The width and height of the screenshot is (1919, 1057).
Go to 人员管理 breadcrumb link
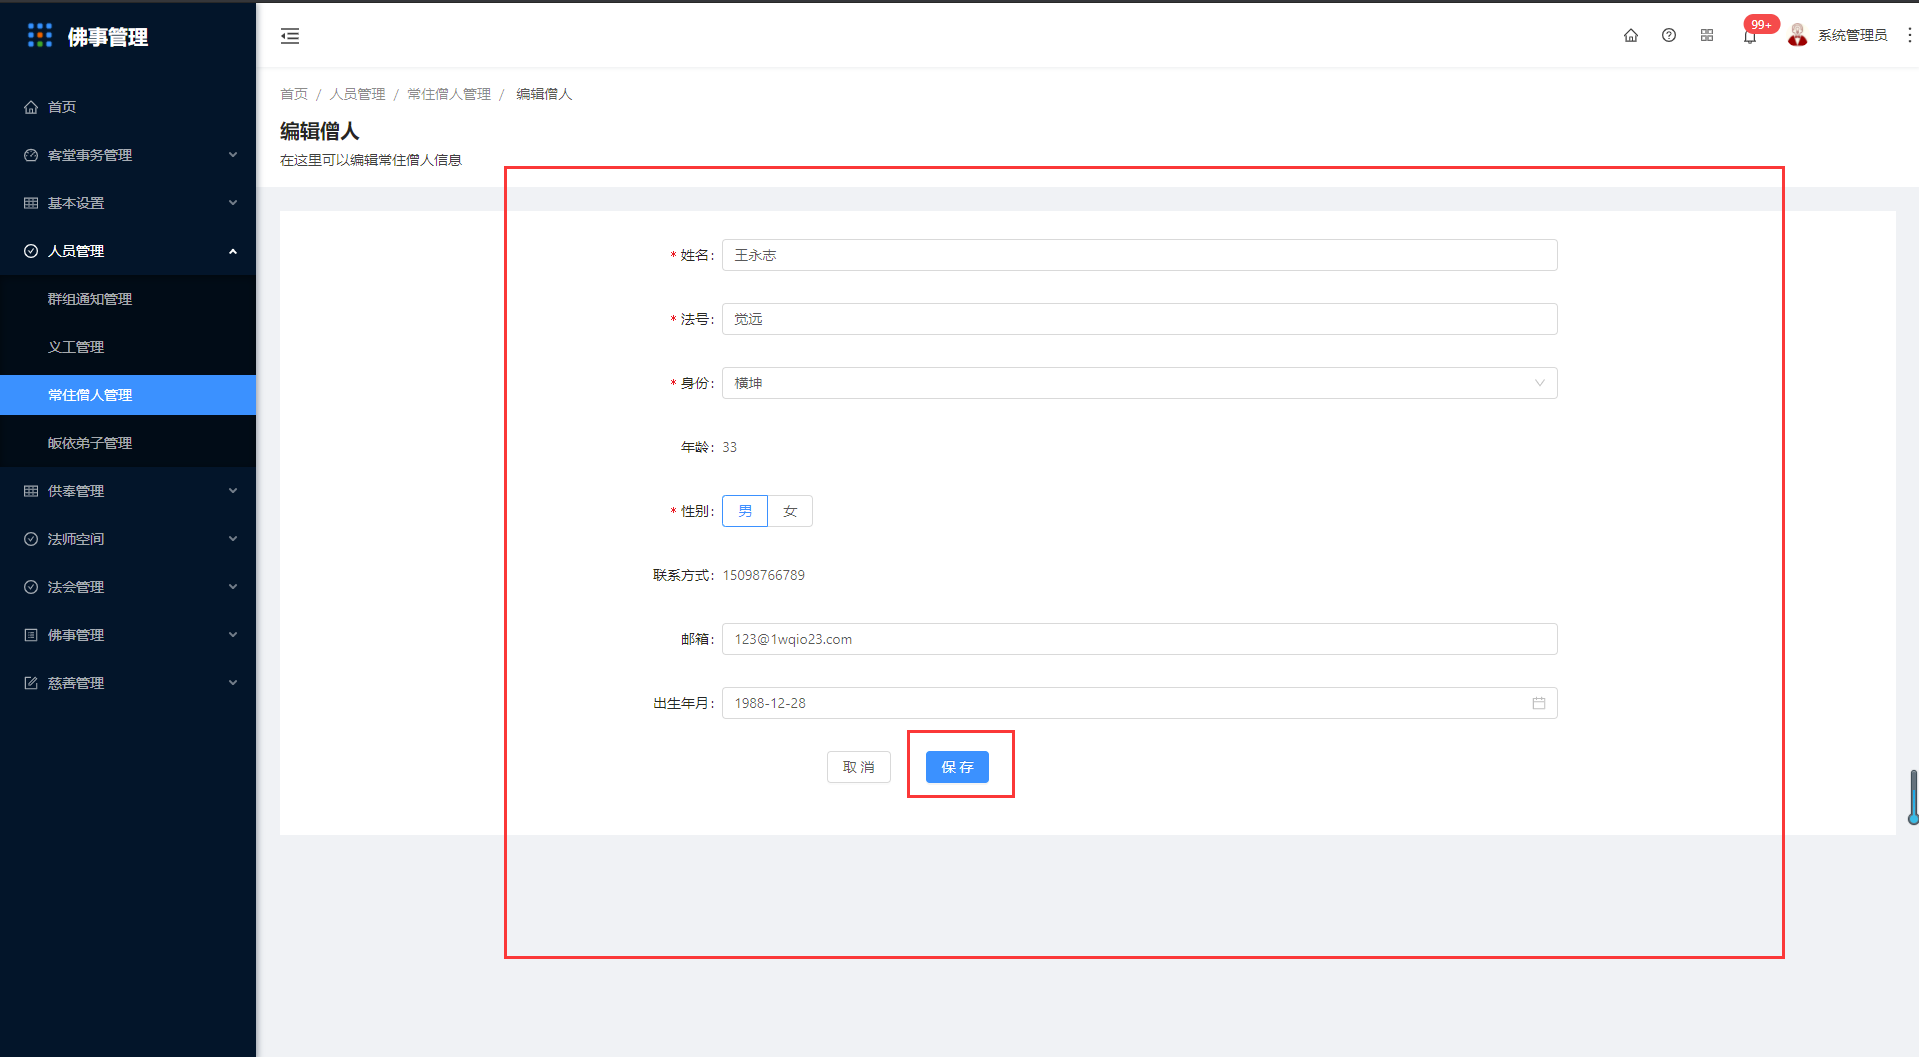tap(358, 94)
